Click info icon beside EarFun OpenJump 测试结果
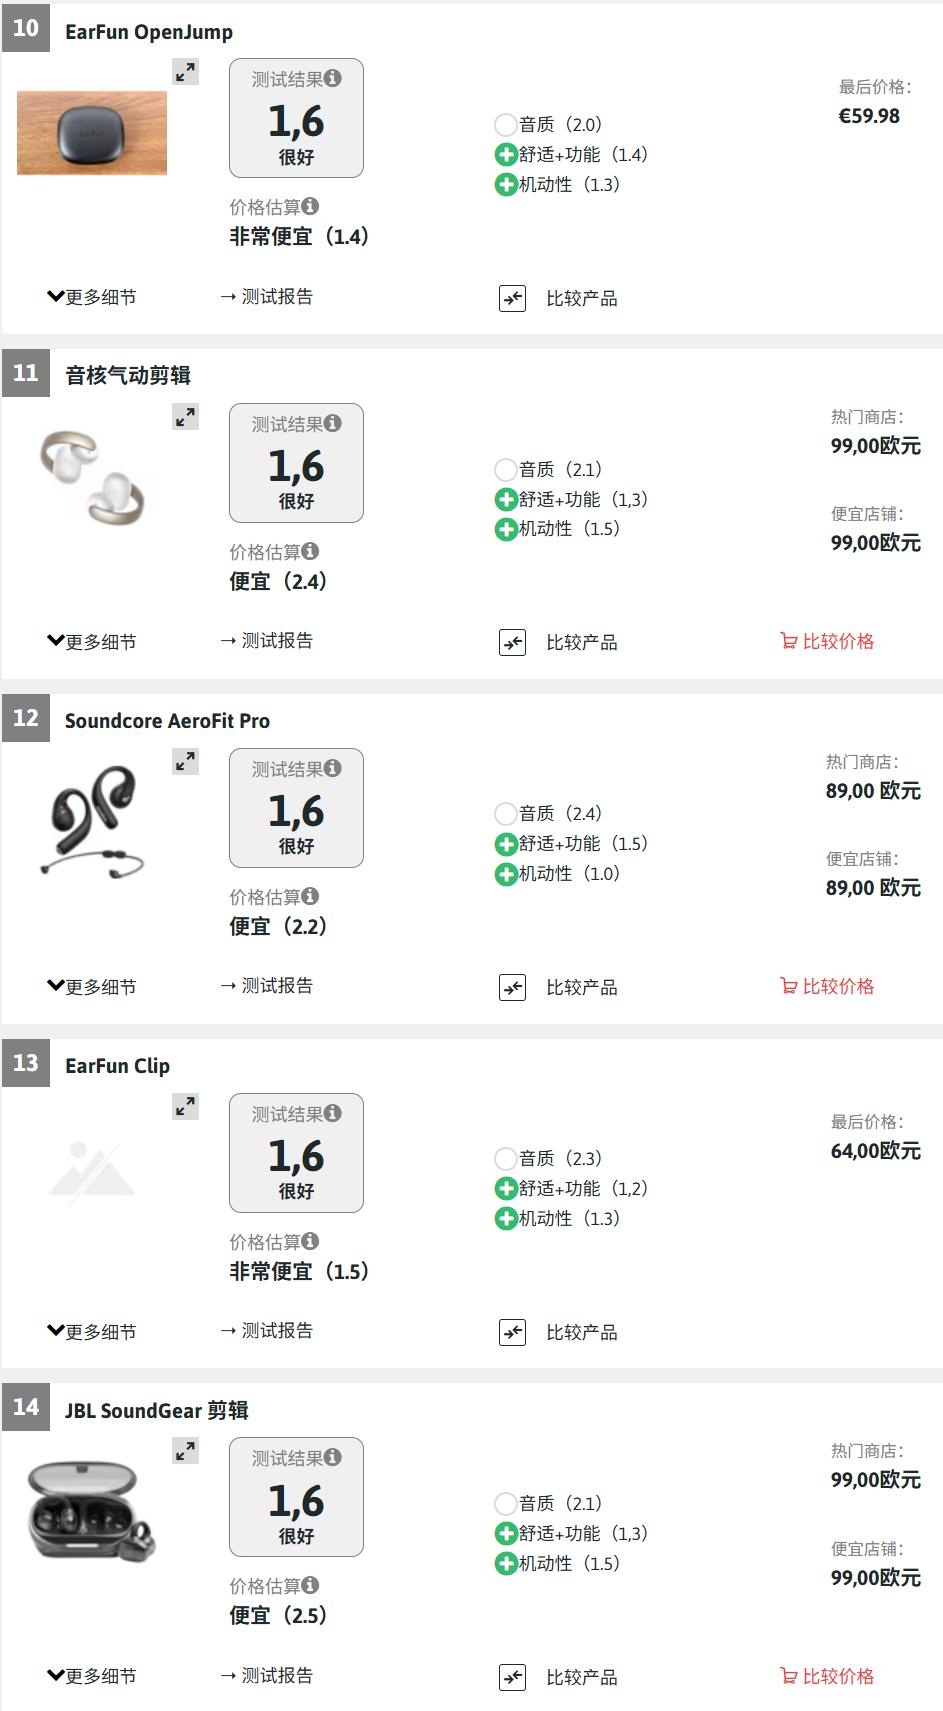The image size is (943, 1711). pos(333,78)
